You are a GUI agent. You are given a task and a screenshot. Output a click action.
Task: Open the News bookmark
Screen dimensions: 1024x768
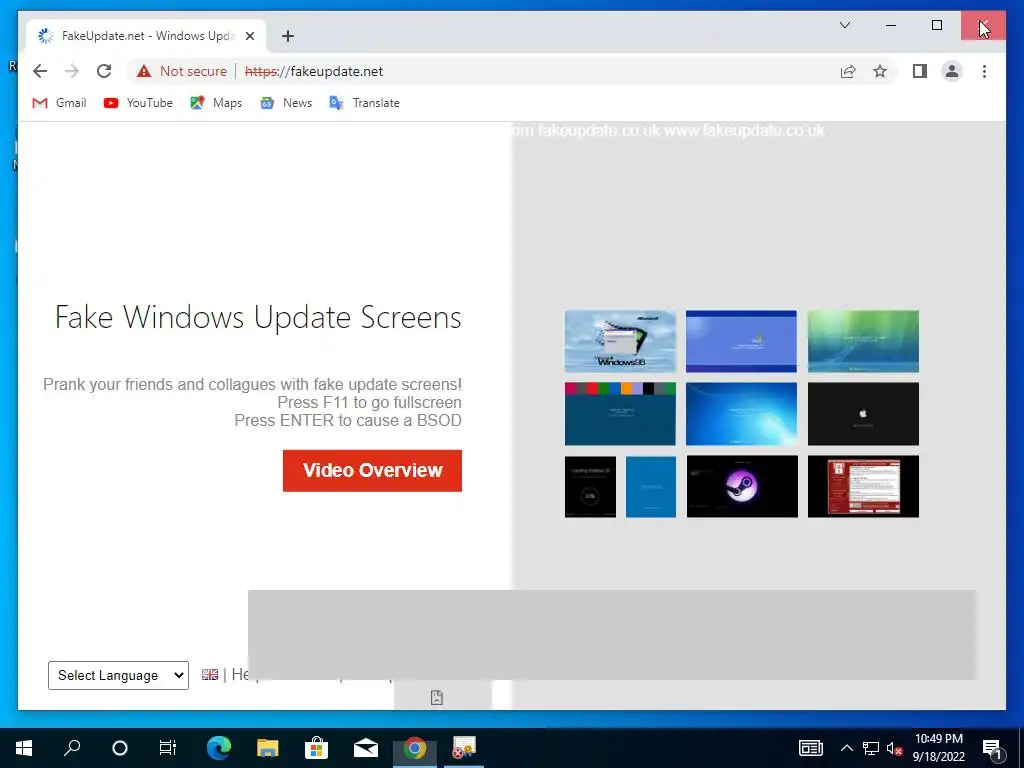(286, 103)
